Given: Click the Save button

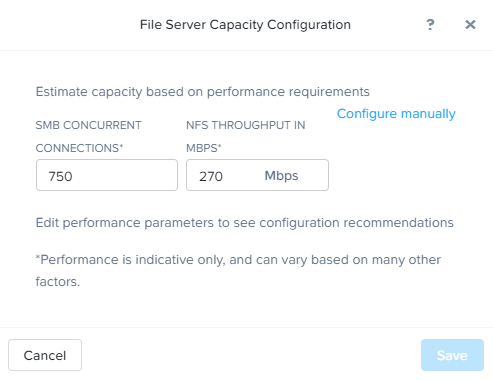Looking at the screenshot, I should click(452, 355).
